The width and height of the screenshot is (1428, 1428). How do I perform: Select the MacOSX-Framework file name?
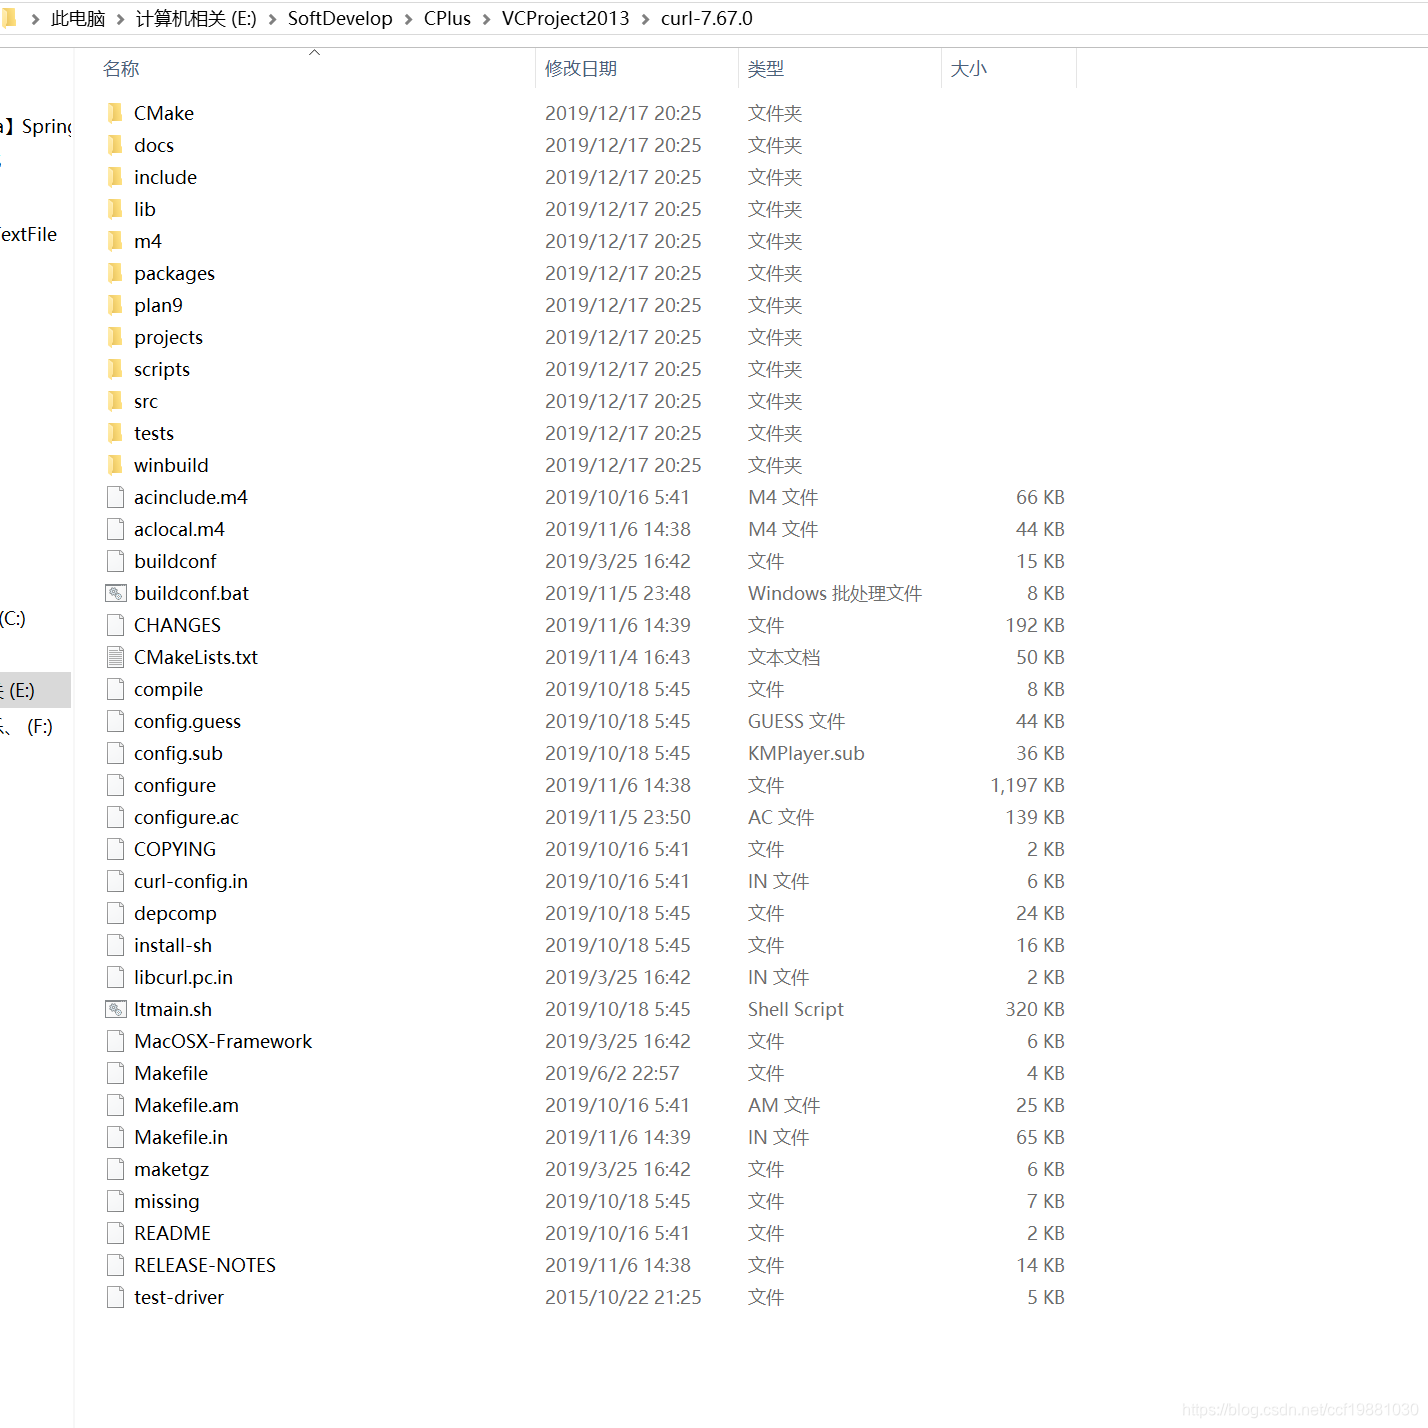[223, 1041]
